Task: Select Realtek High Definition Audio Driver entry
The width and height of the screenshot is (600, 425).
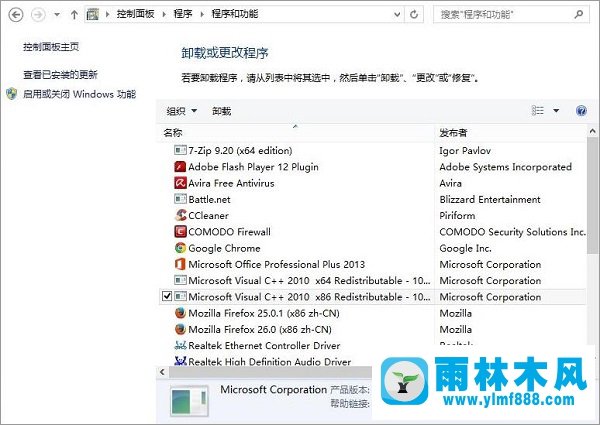Action: click(270, 361)
